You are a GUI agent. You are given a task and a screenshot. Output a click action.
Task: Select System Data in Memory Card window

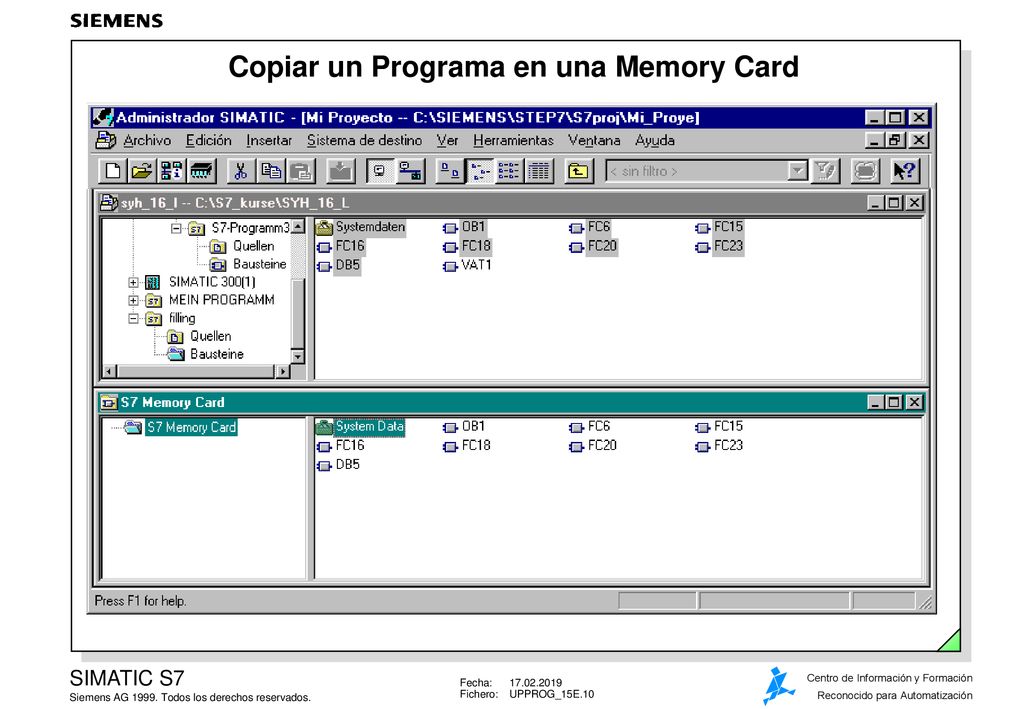click(360, 427)
